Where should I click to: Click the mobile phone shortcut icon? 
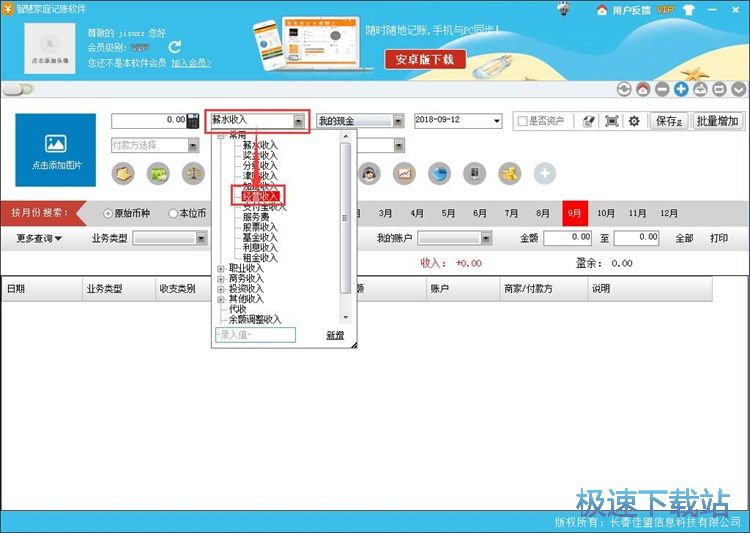point(474,174)
